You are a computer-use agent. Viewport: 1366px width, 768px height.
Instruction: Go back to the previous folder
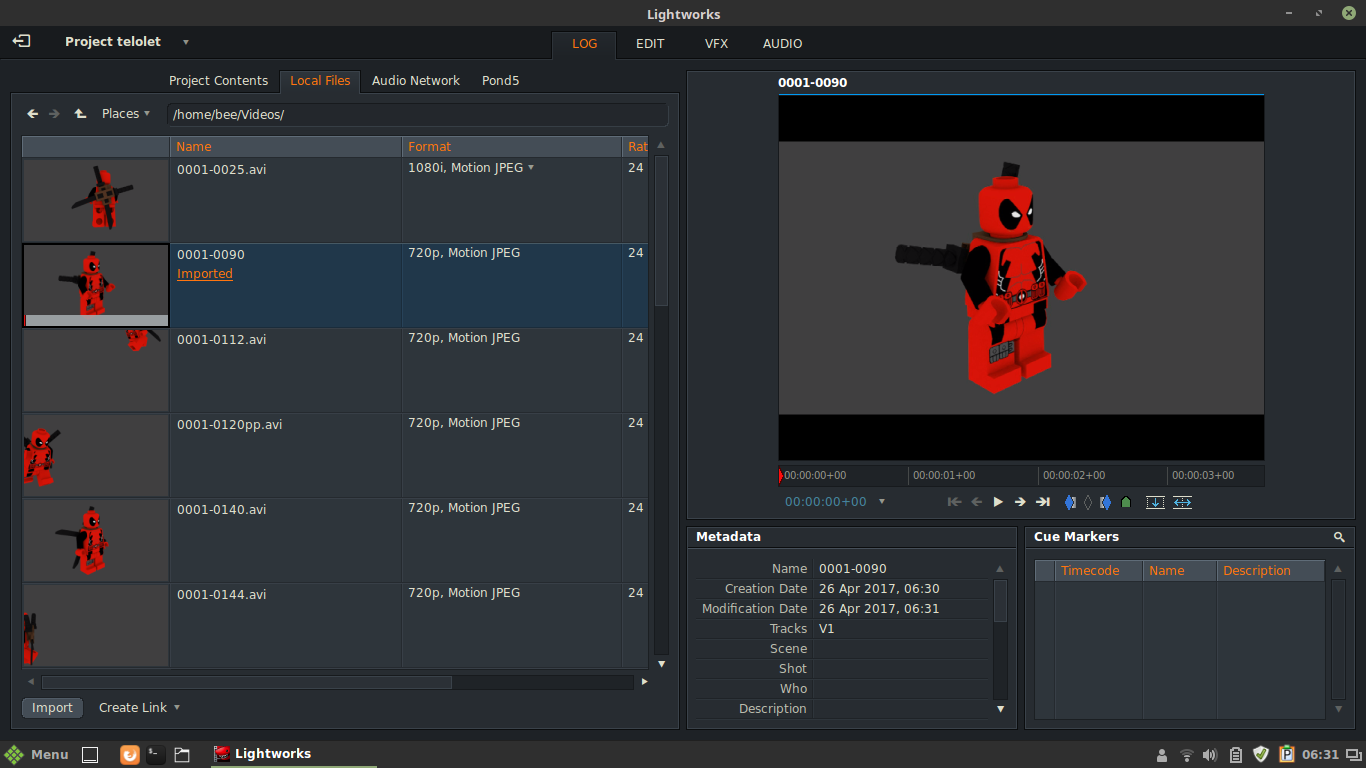(x=33, y=114)
